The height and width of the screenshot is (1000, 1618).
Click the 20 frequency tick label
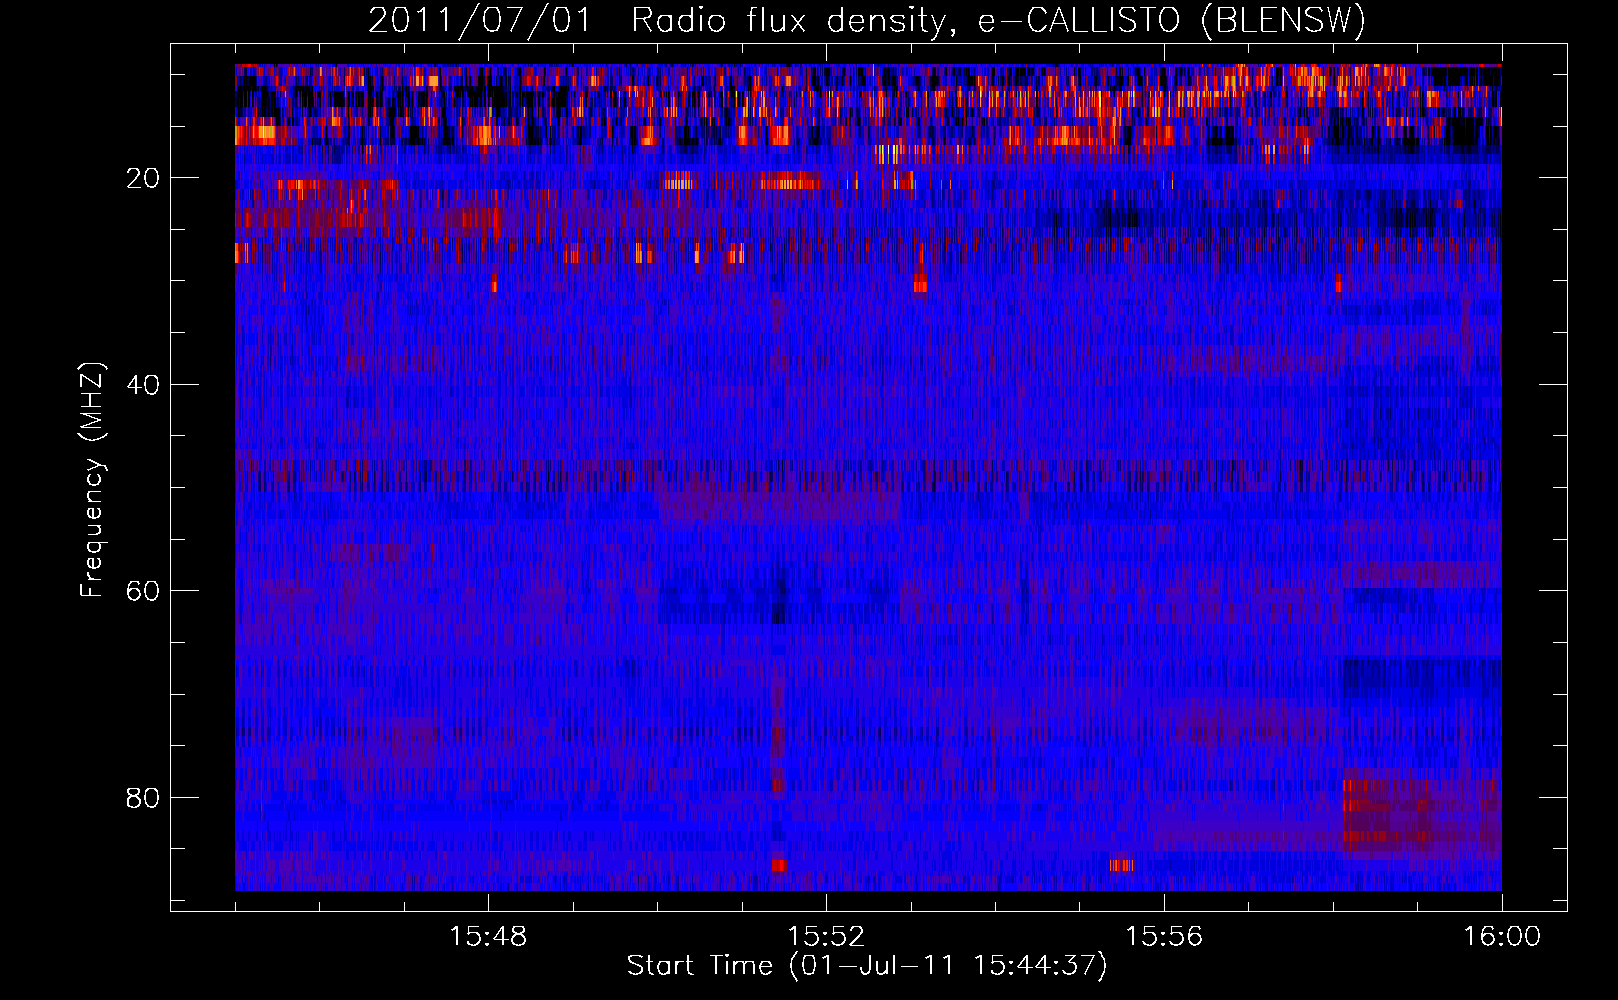[143, 179]
